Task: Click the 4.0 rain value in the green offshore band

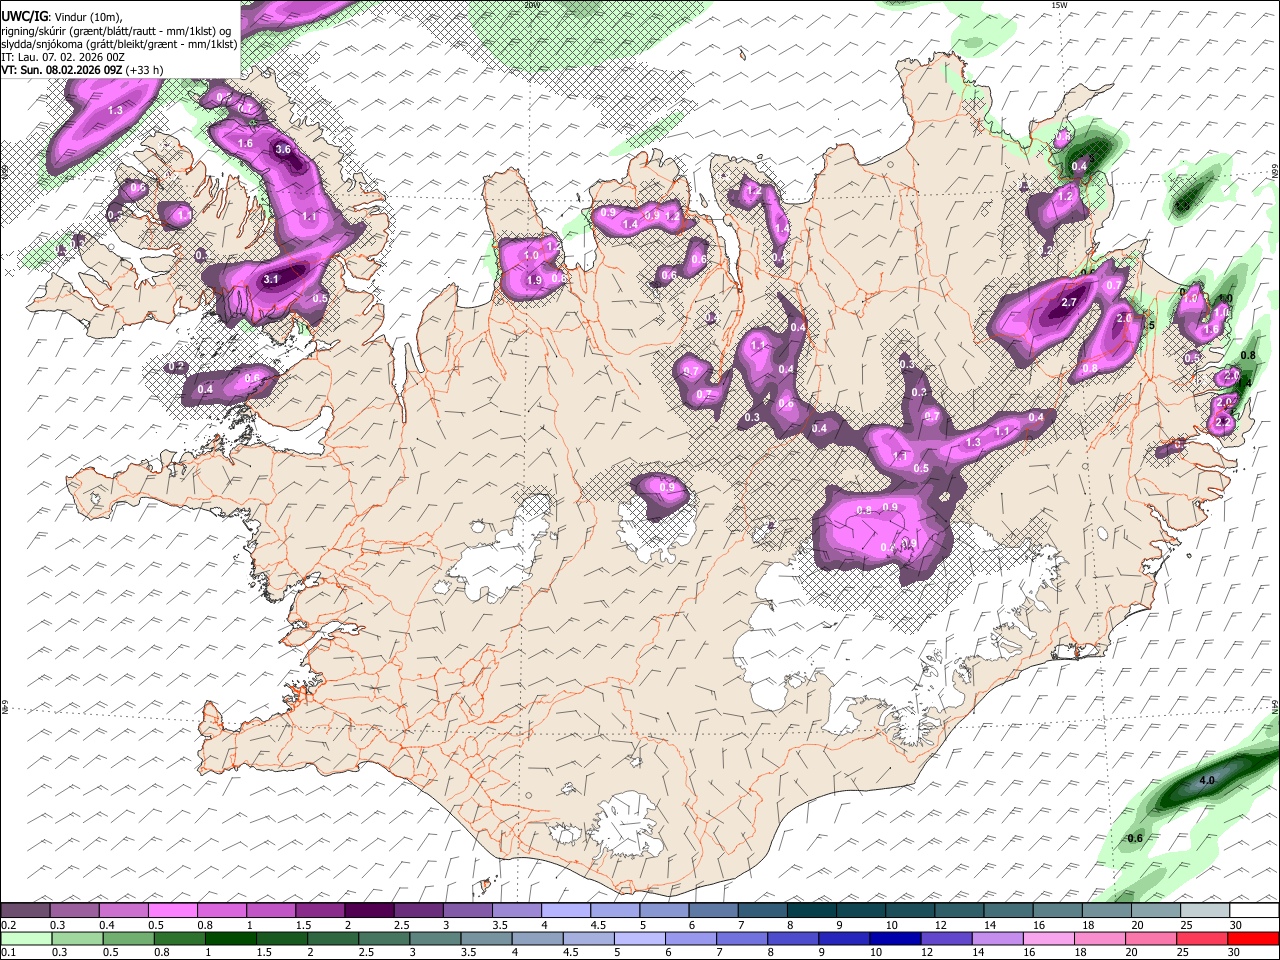Action: (1206, 780)
